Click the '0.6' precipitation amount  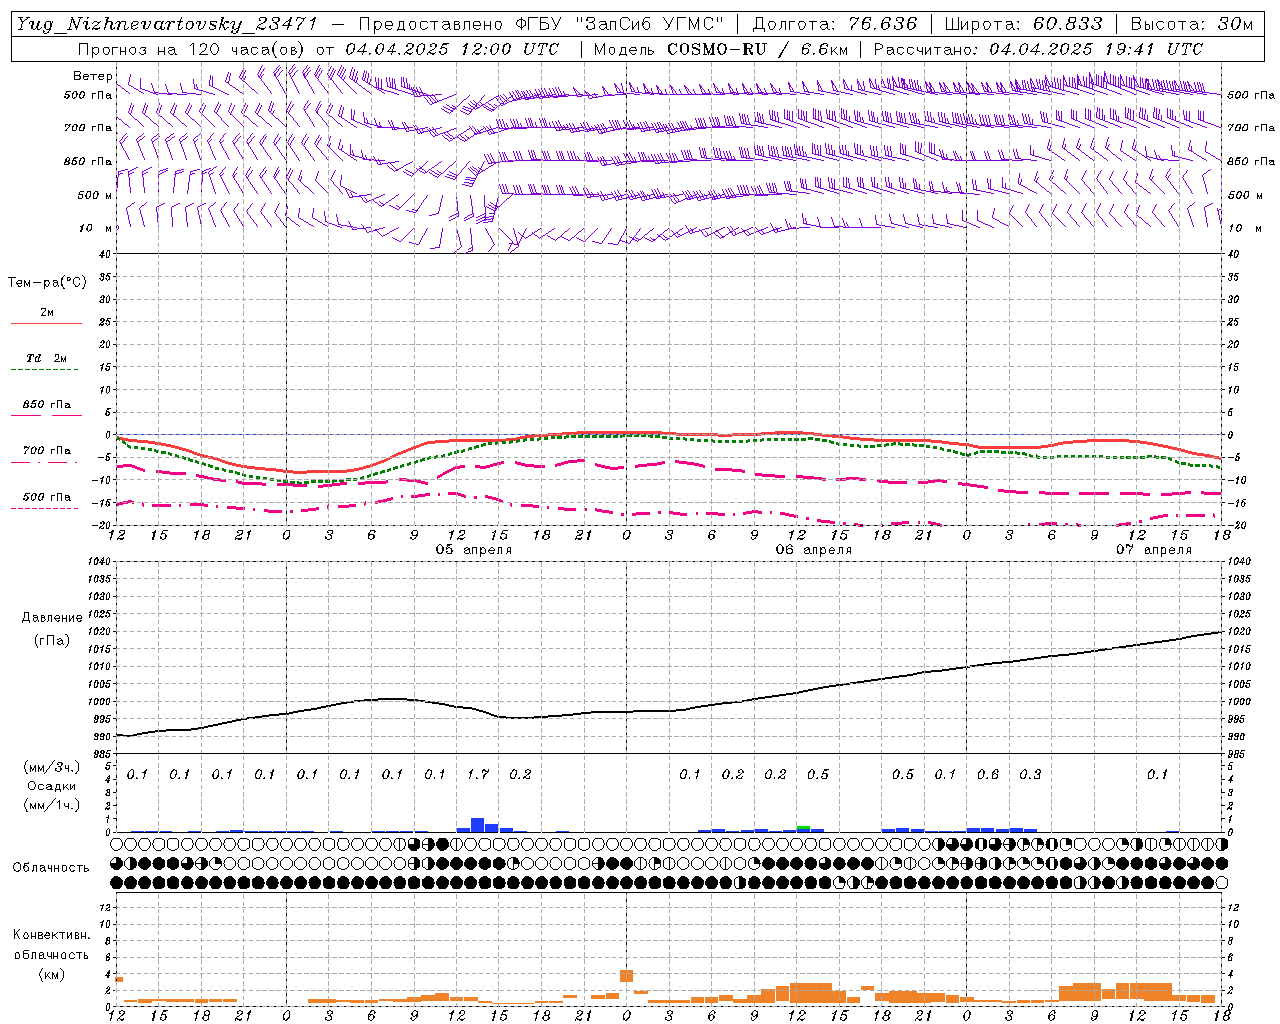[x=988, y=774]
